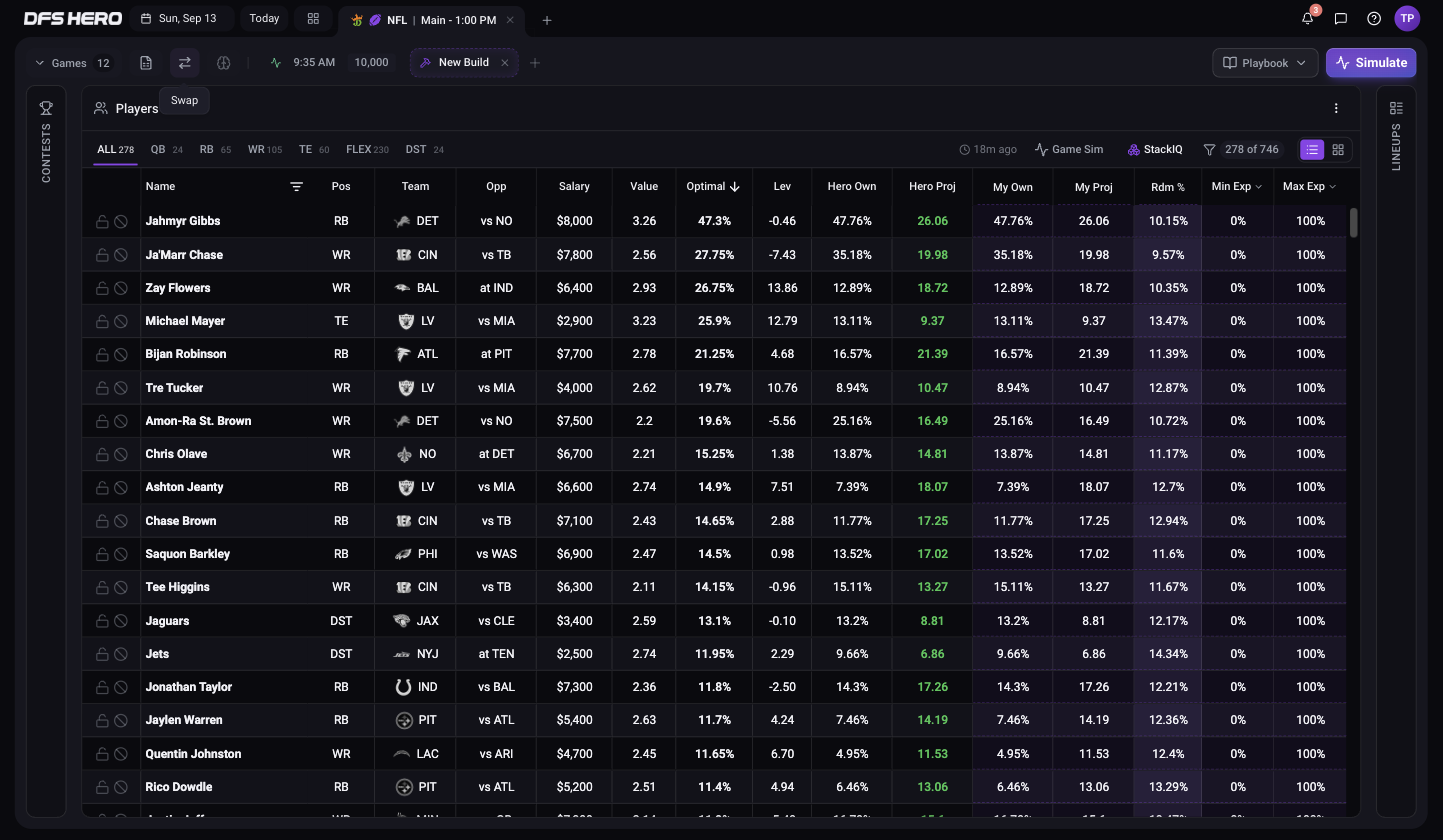Exclude Ja'Marr Chase with ban icon
1443x840 pixels.
coord(121,255)
